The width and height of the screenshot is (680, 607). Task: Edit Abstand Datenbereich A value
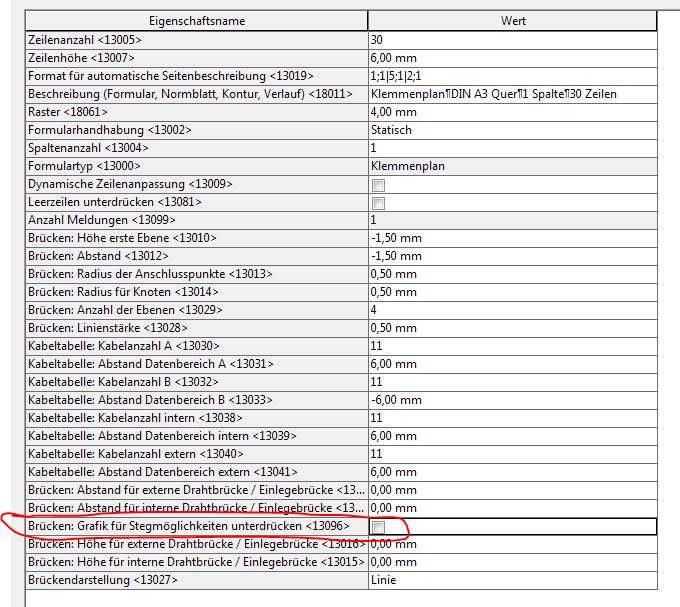coord(513,364)
